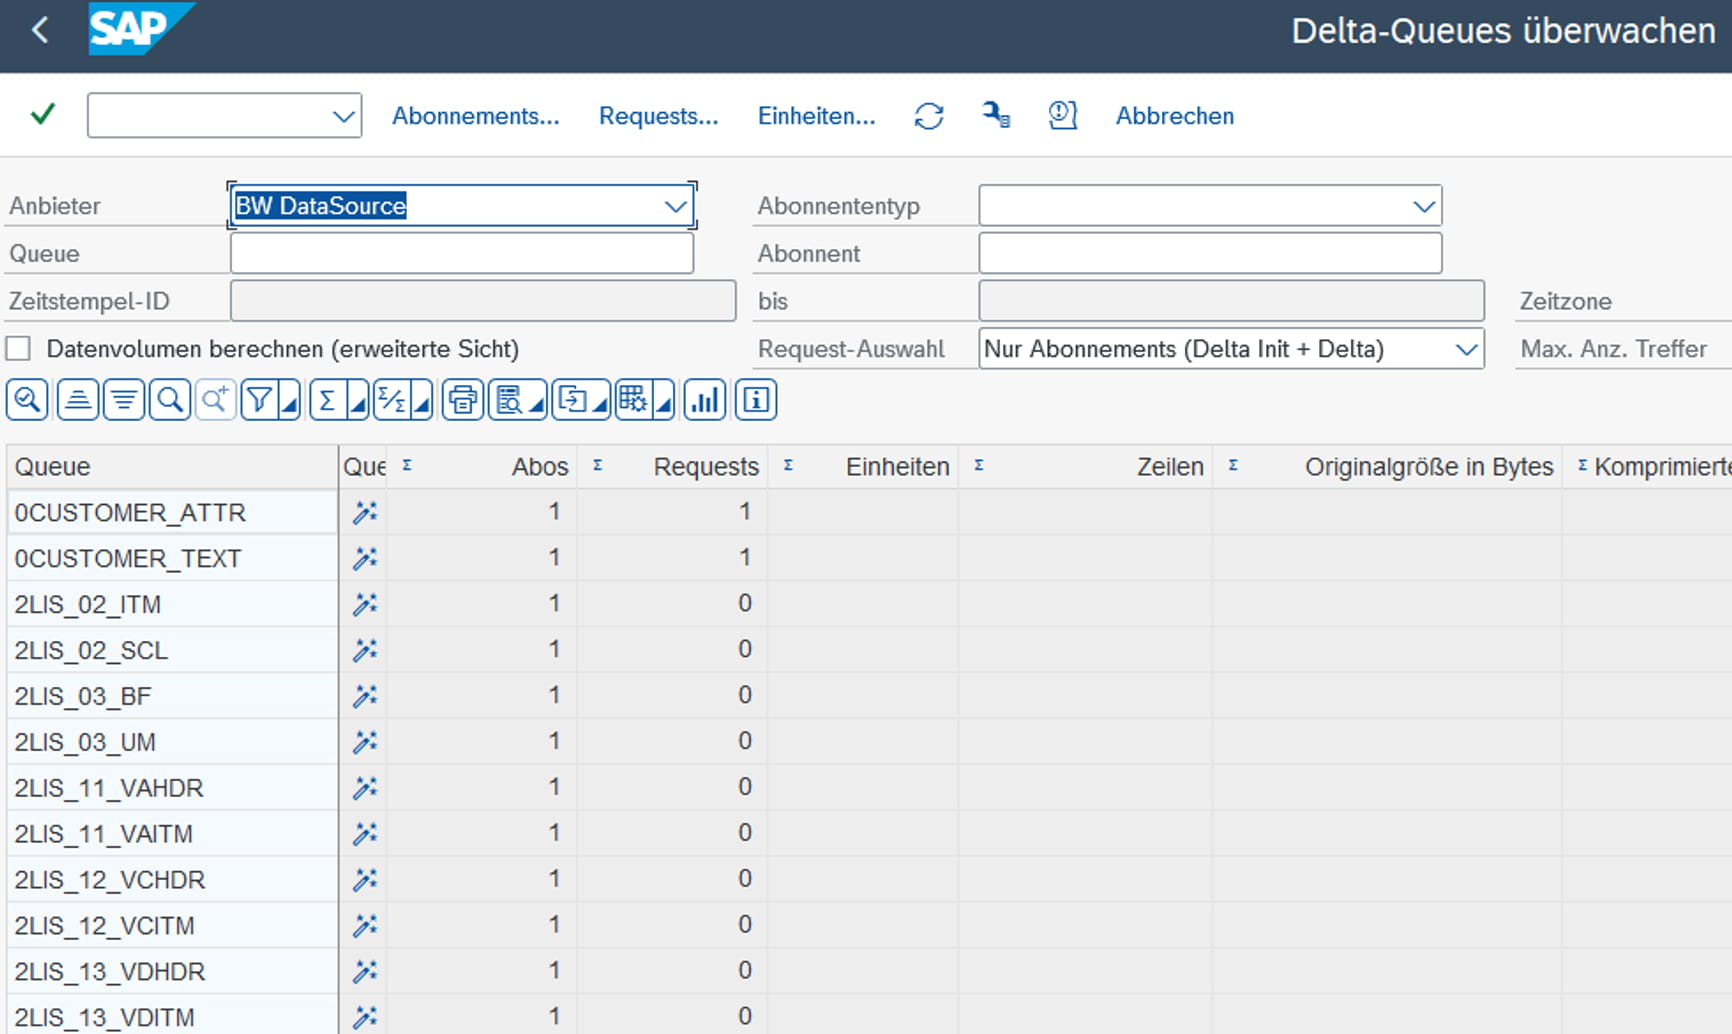Click queue icon in 0CUSTOMER_TEXT row
Image resolution: width=1732 pixels, height=1034 pixels.
click(365, 558)
